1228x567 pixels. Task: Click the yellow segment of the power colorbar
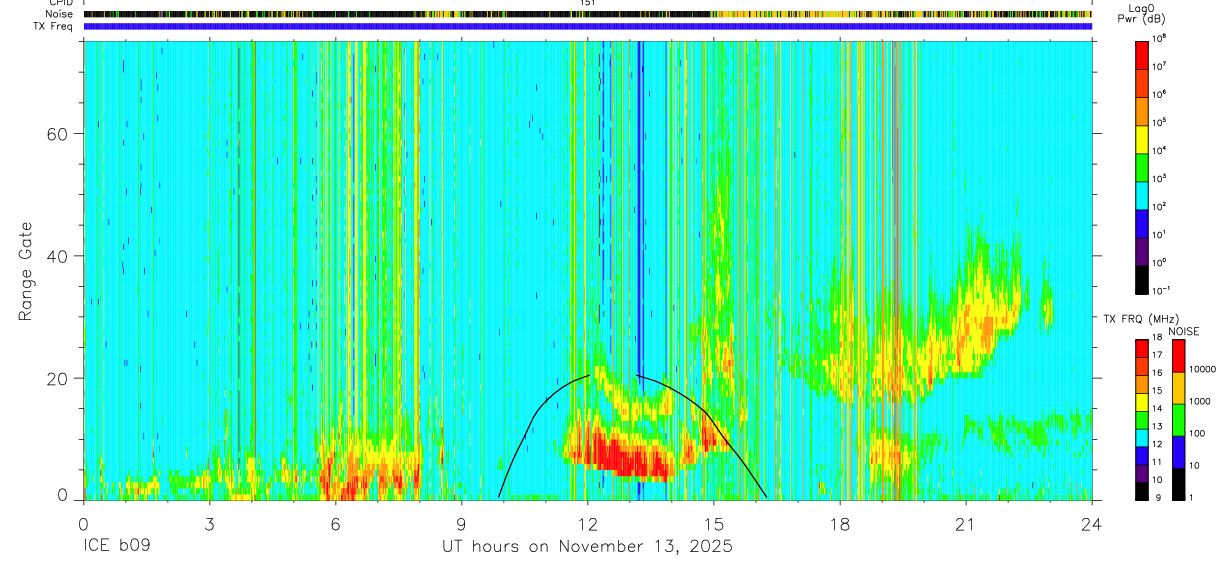point(1142,138)
